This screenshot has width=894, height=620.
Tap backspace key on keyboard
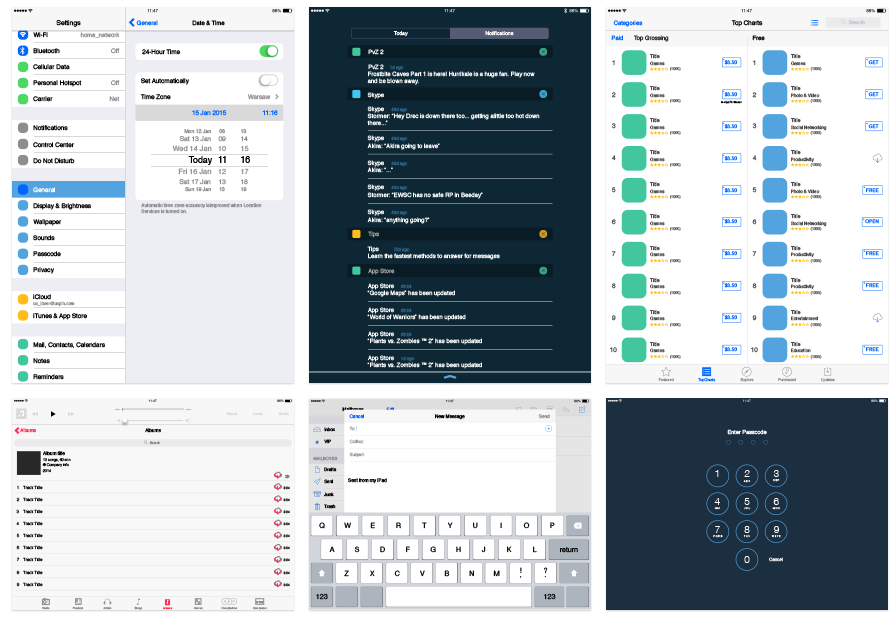[577, 525]
